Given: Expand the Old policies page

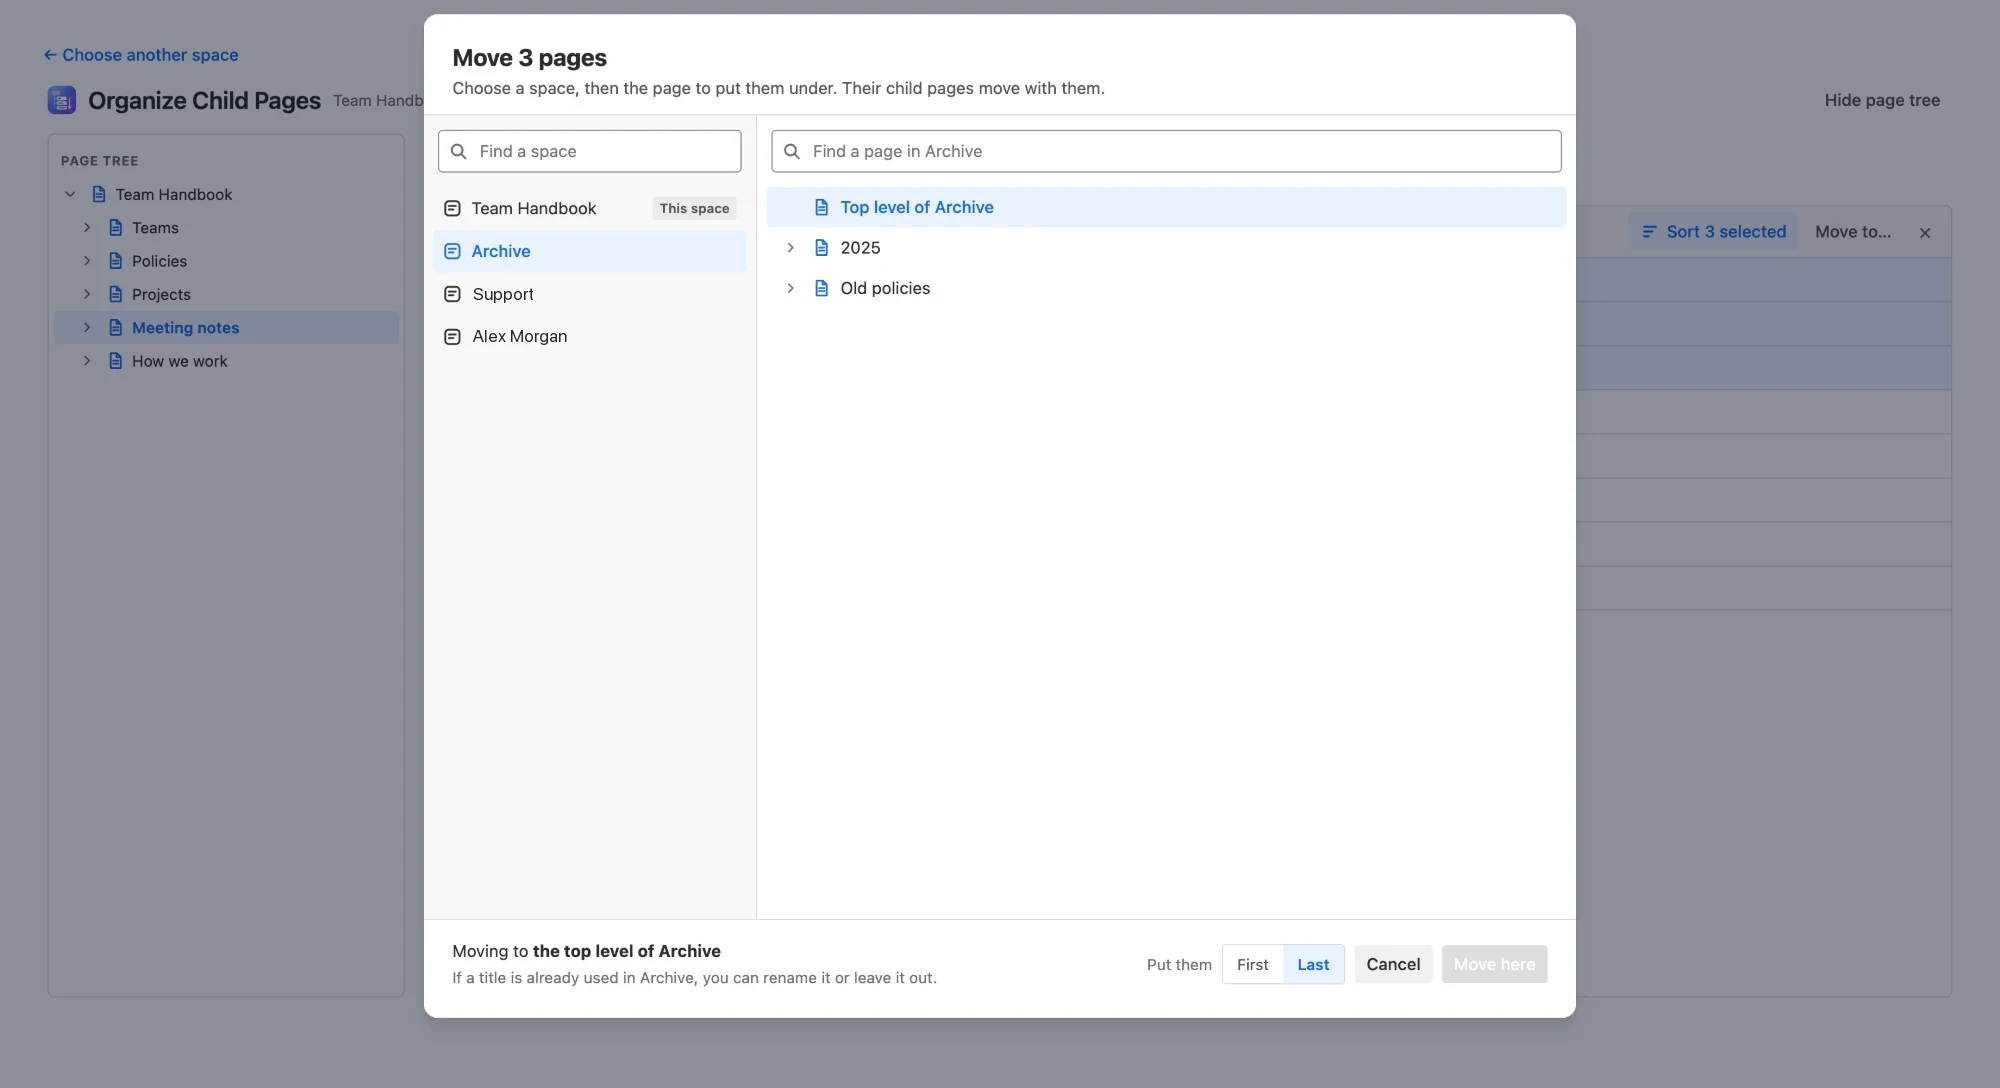Looking at the screenshot, I should (790, 288).
